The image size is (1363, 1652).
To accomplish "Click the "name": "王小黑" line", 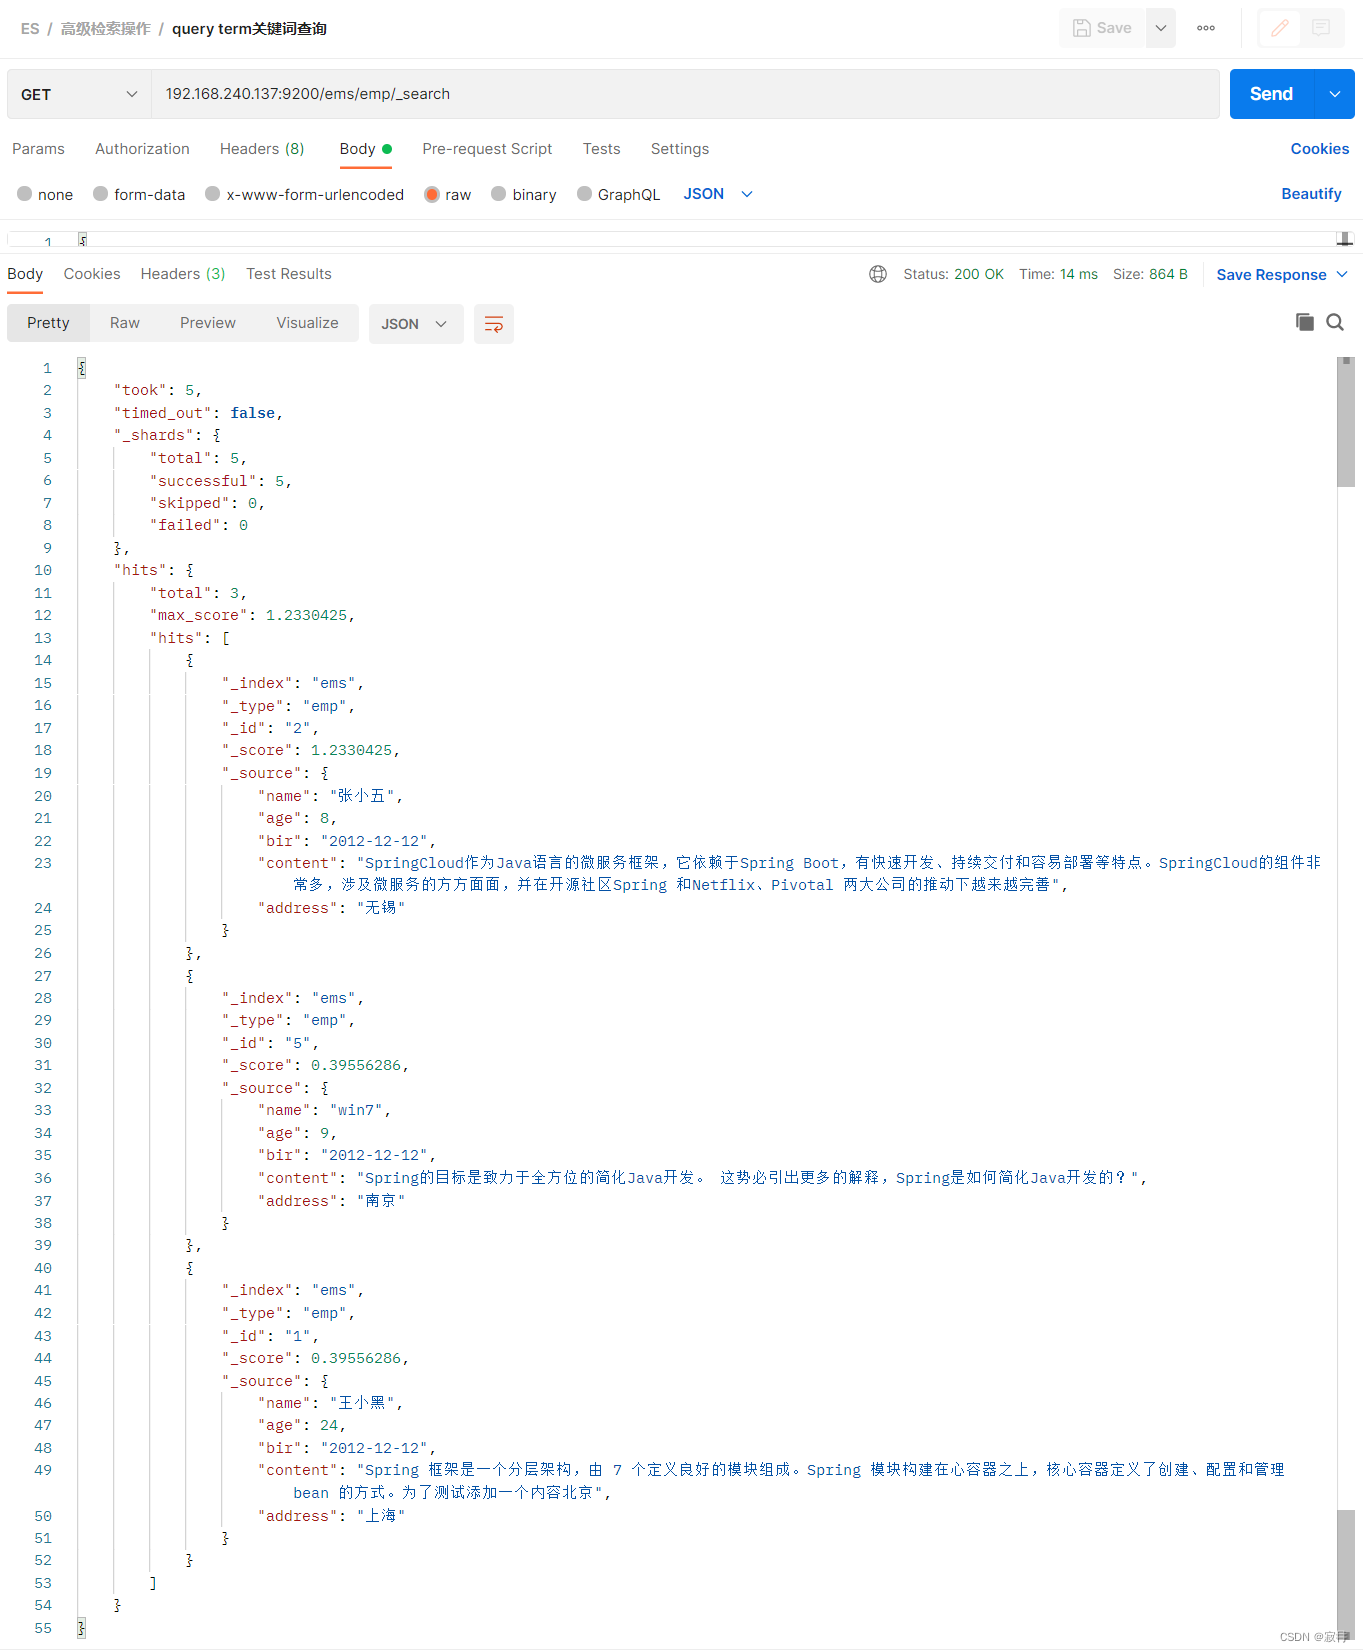I will click(x=330, y=1403).
